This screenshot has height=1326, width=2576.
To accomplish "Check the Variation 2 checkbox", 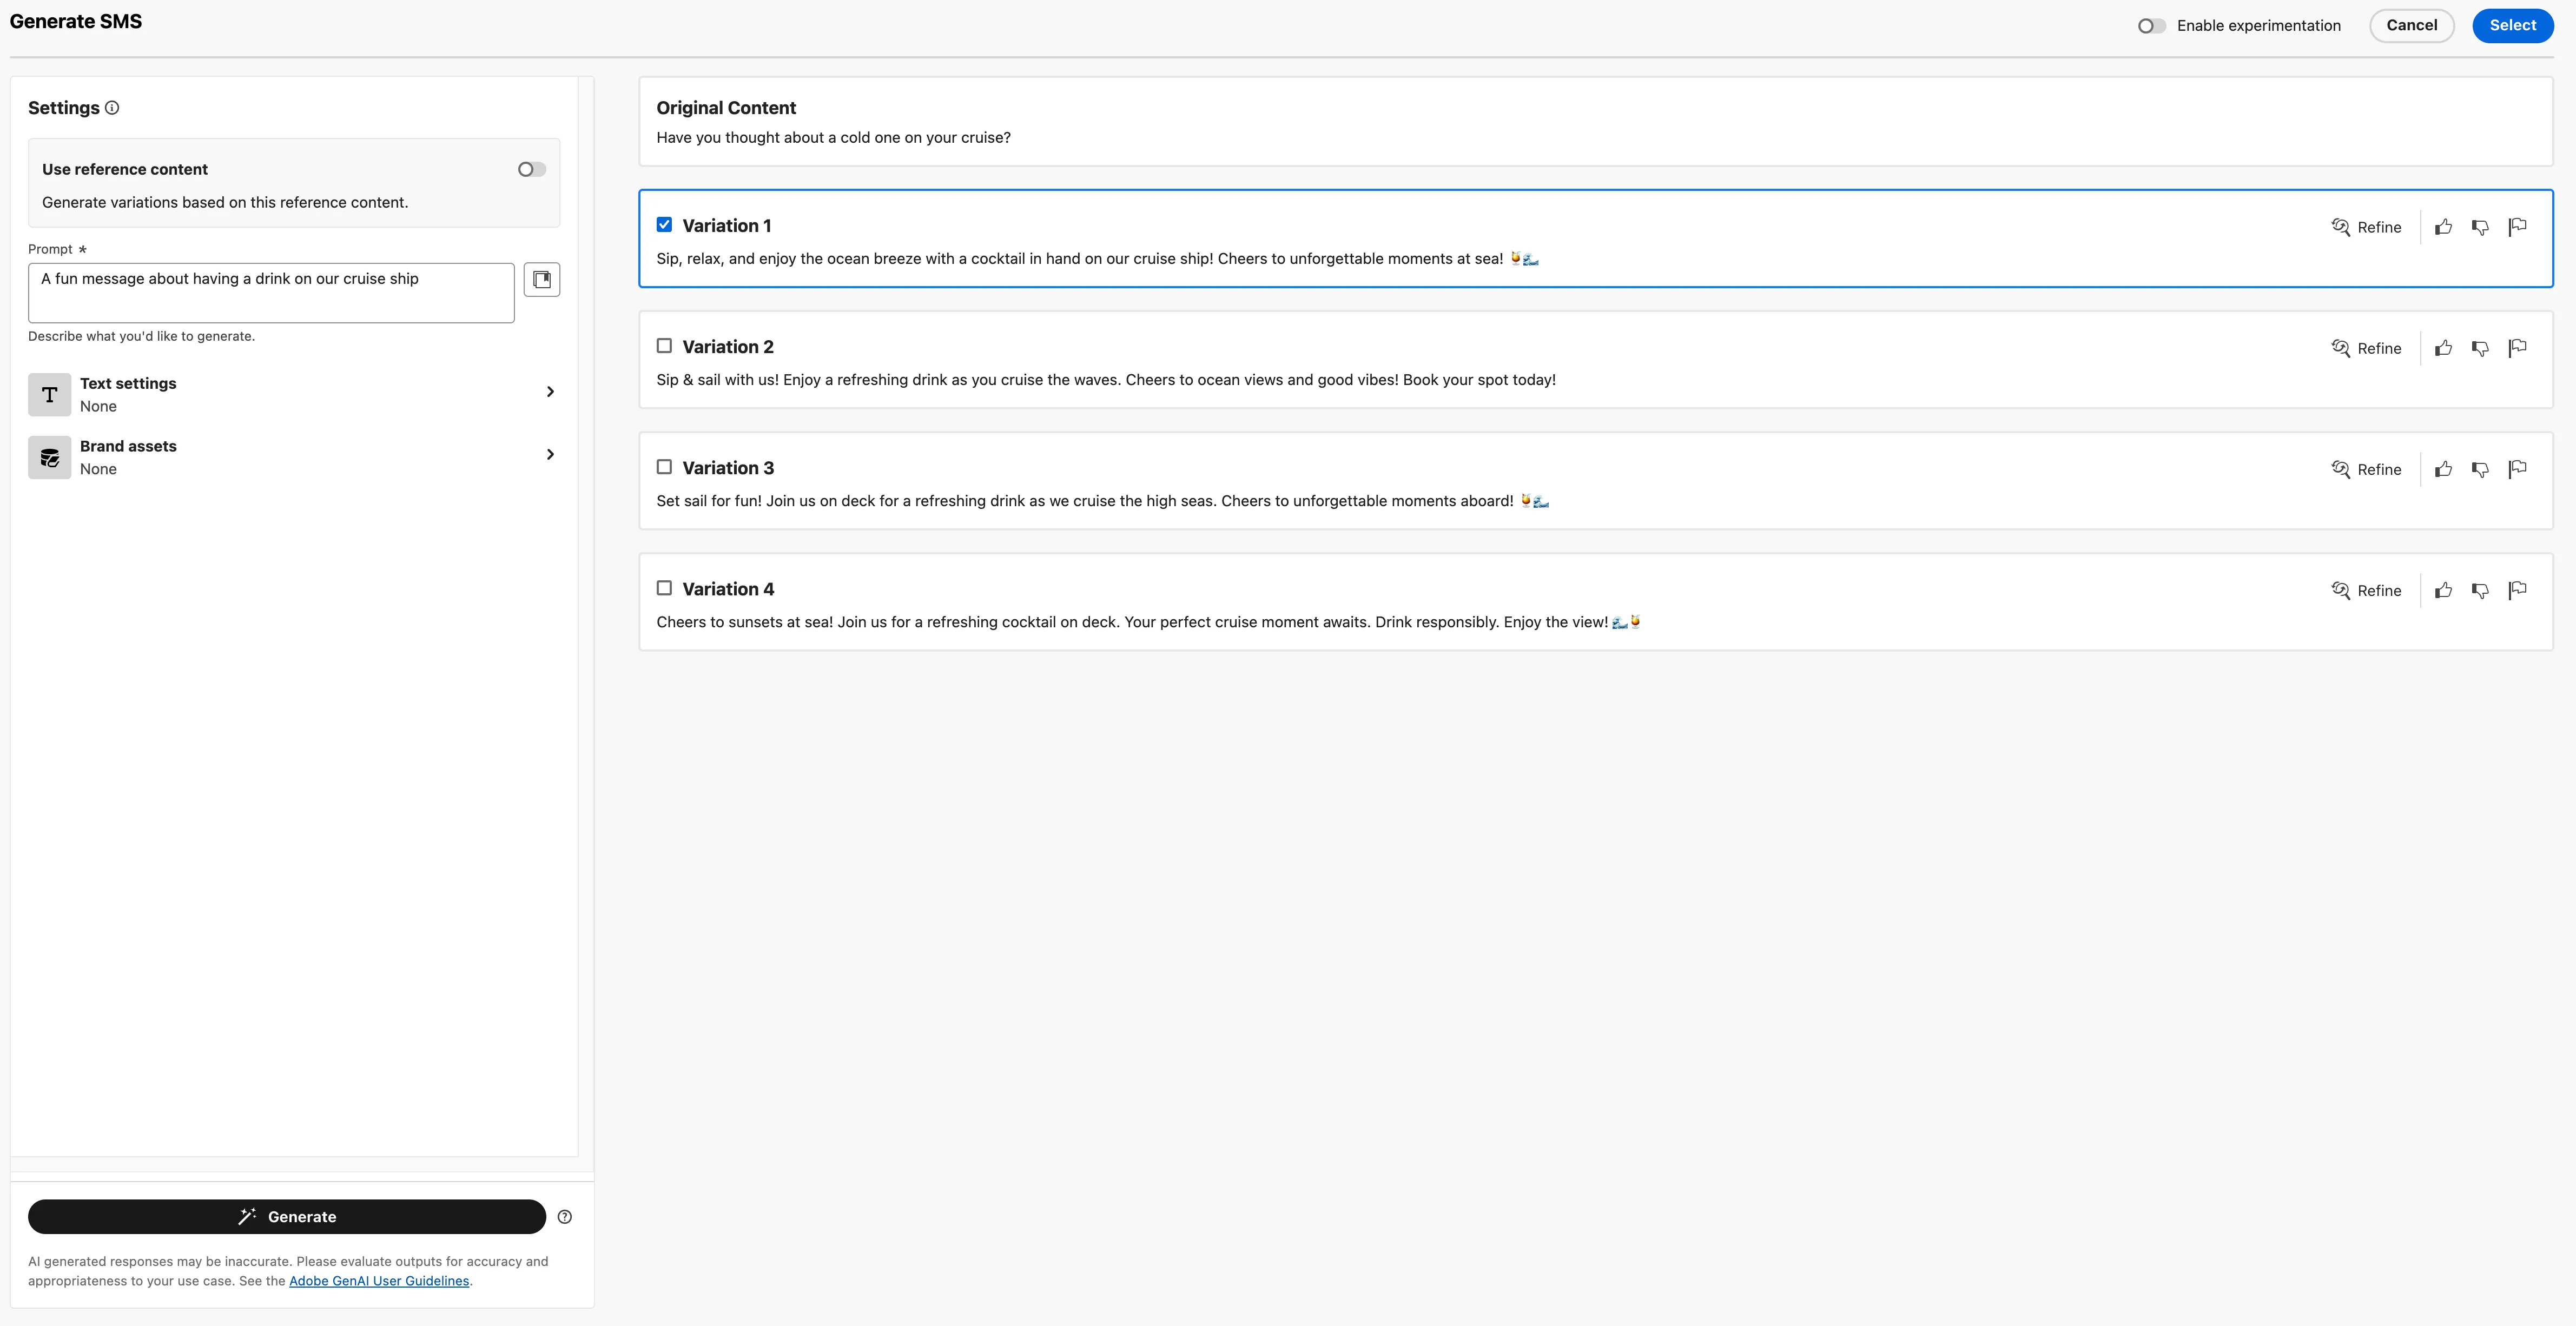I will [664, 346].
